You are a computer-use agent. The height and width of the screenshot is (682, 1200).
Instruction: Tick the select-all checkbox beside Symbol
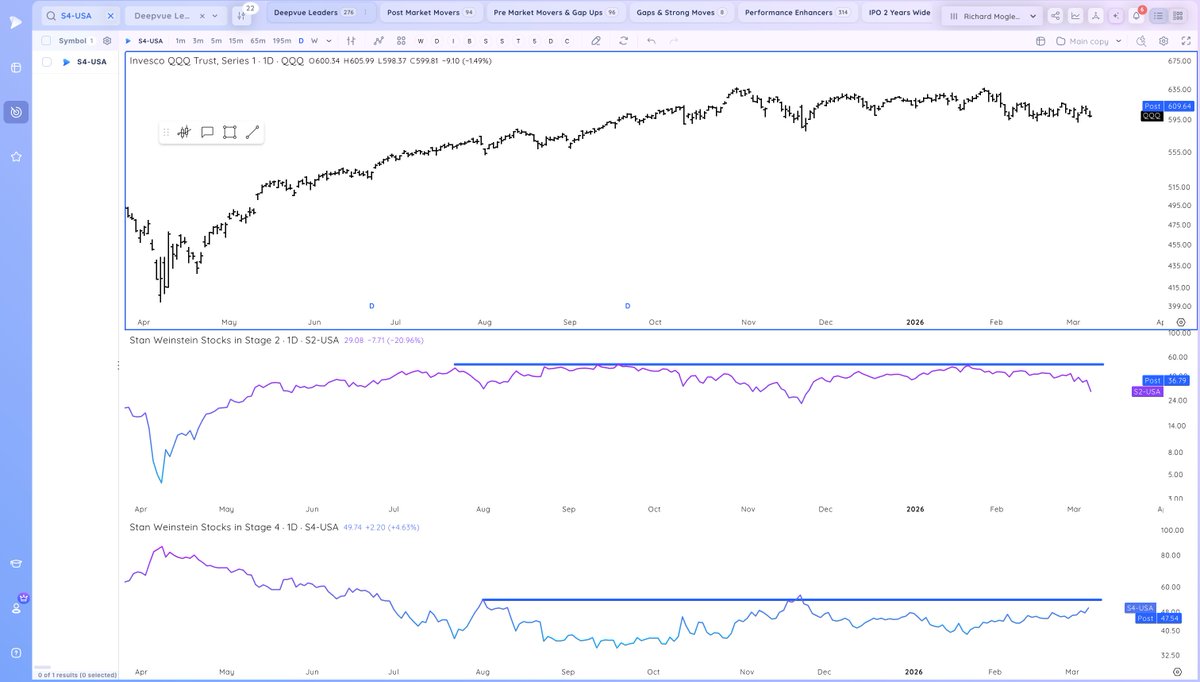coord(46,41)
